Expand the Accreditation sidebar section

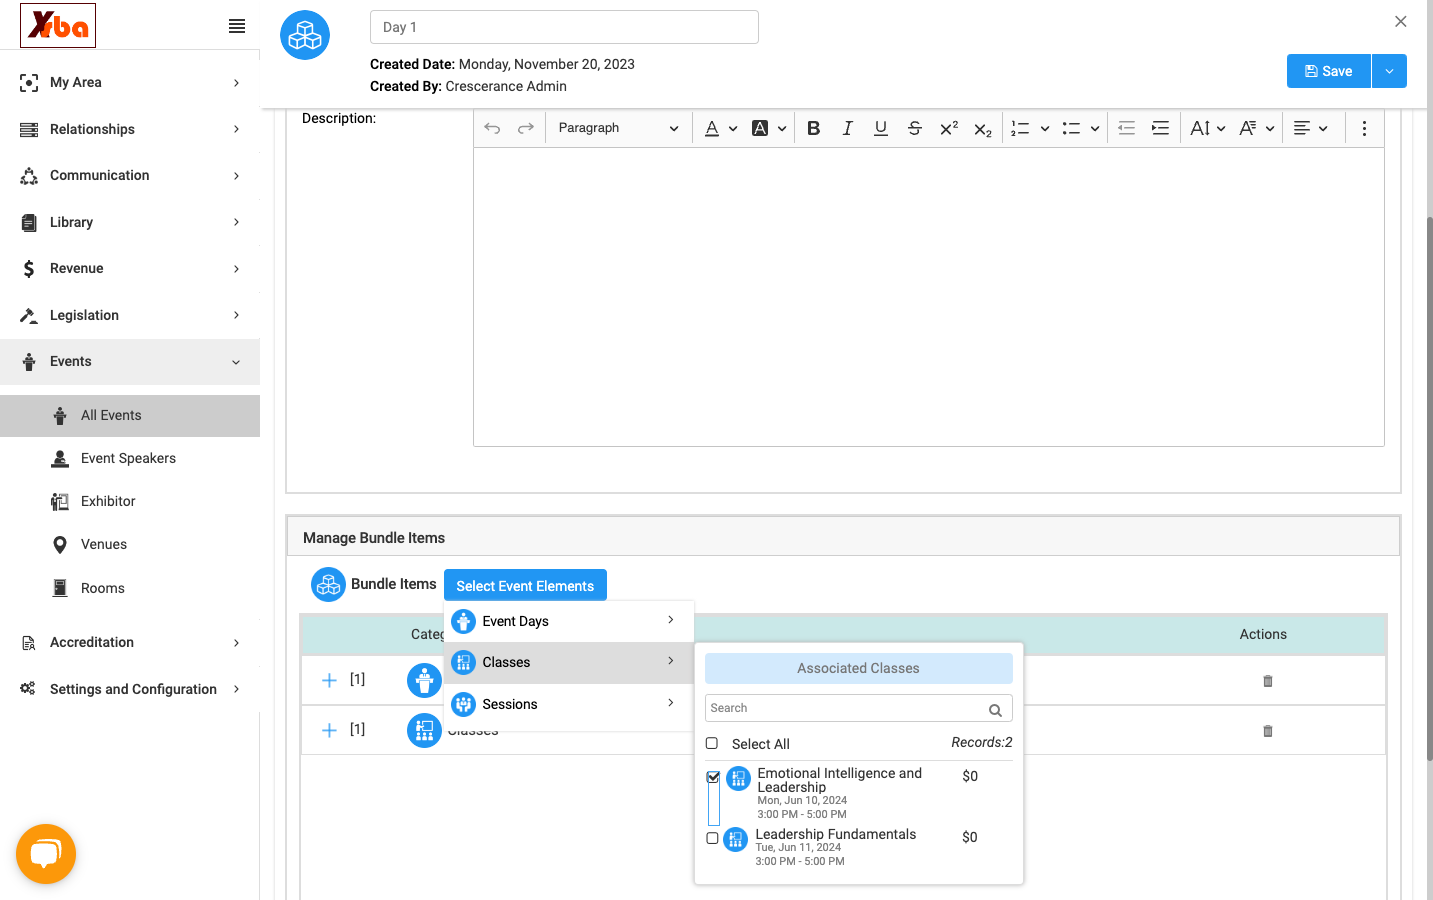130,642
